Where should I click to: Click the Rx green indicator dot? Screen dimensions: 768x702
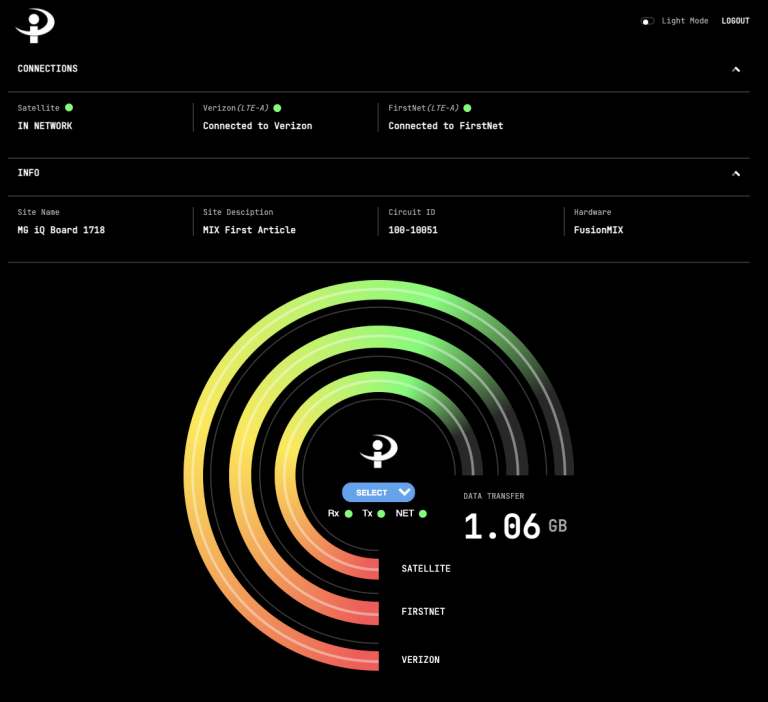click(x=349, y=513)
